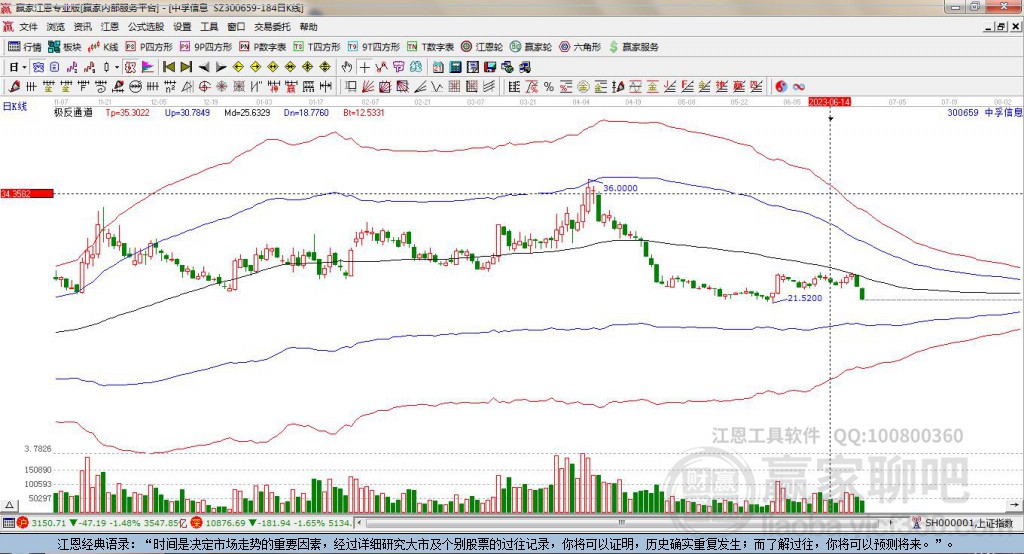Click the Dn=18.7760 value
The image size is (1024, 554).
tap(306, 112)
